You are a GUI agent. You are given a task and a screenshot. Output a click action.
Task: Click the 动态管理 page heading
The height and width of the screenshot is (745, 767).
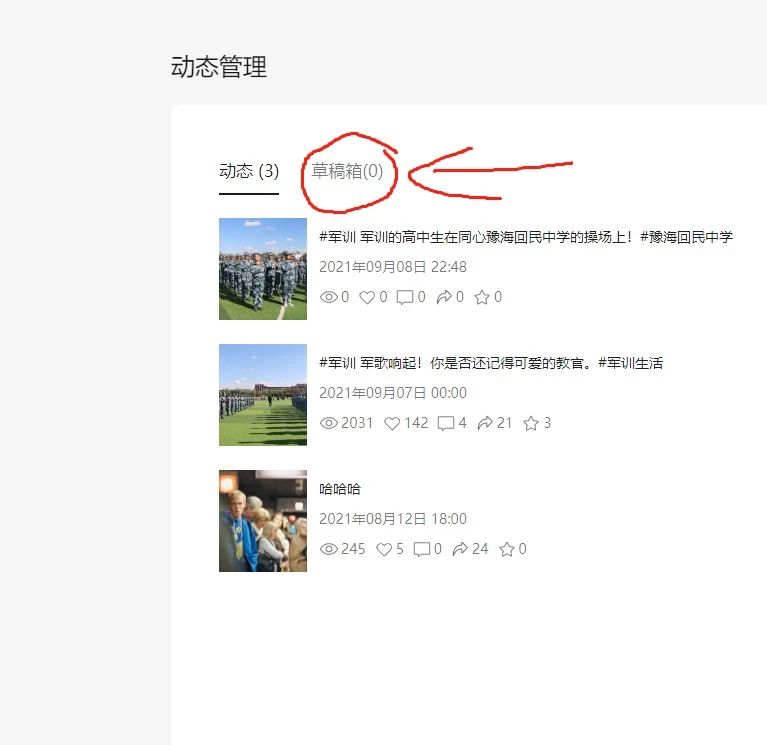219,67
